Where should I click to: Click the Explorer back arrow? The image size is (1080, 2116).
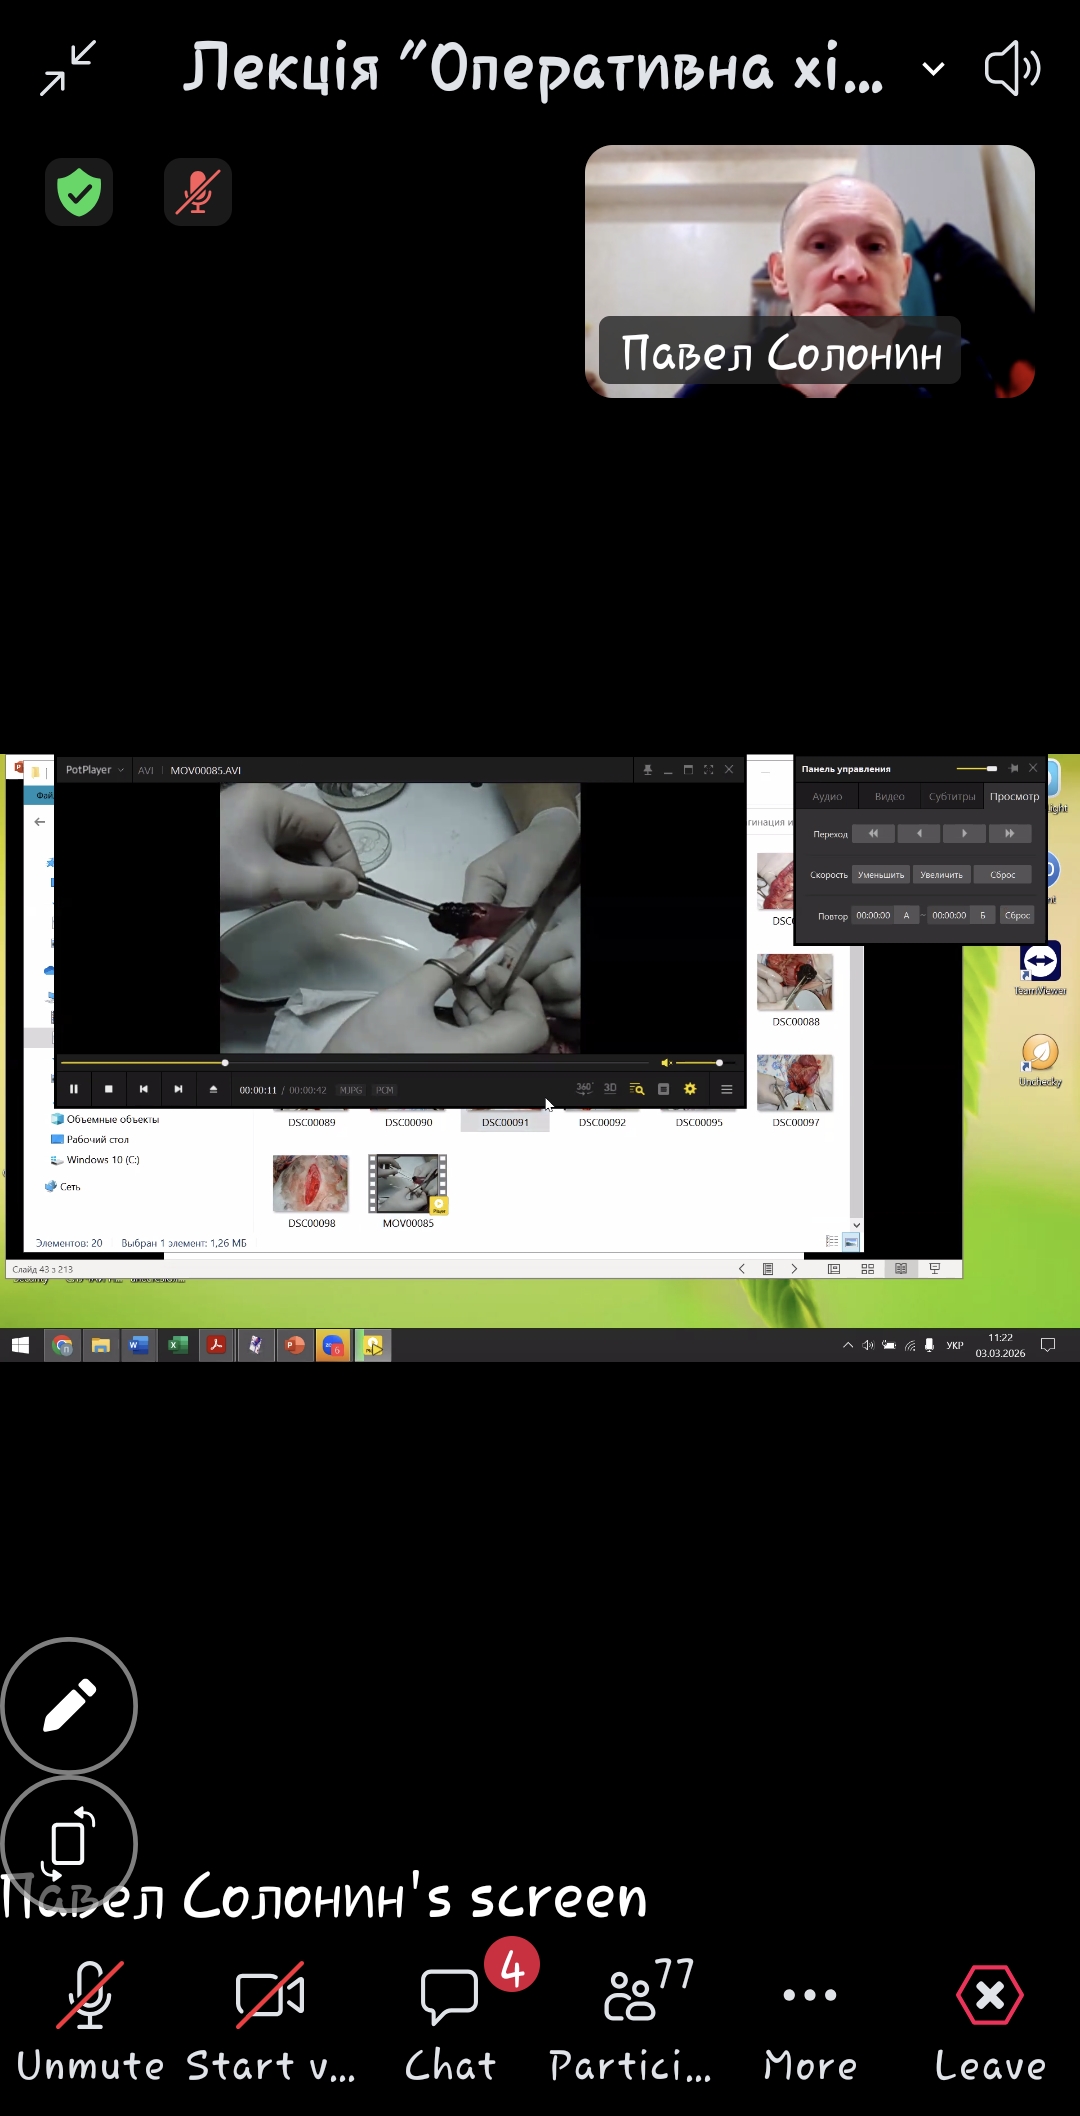point(40,821)
